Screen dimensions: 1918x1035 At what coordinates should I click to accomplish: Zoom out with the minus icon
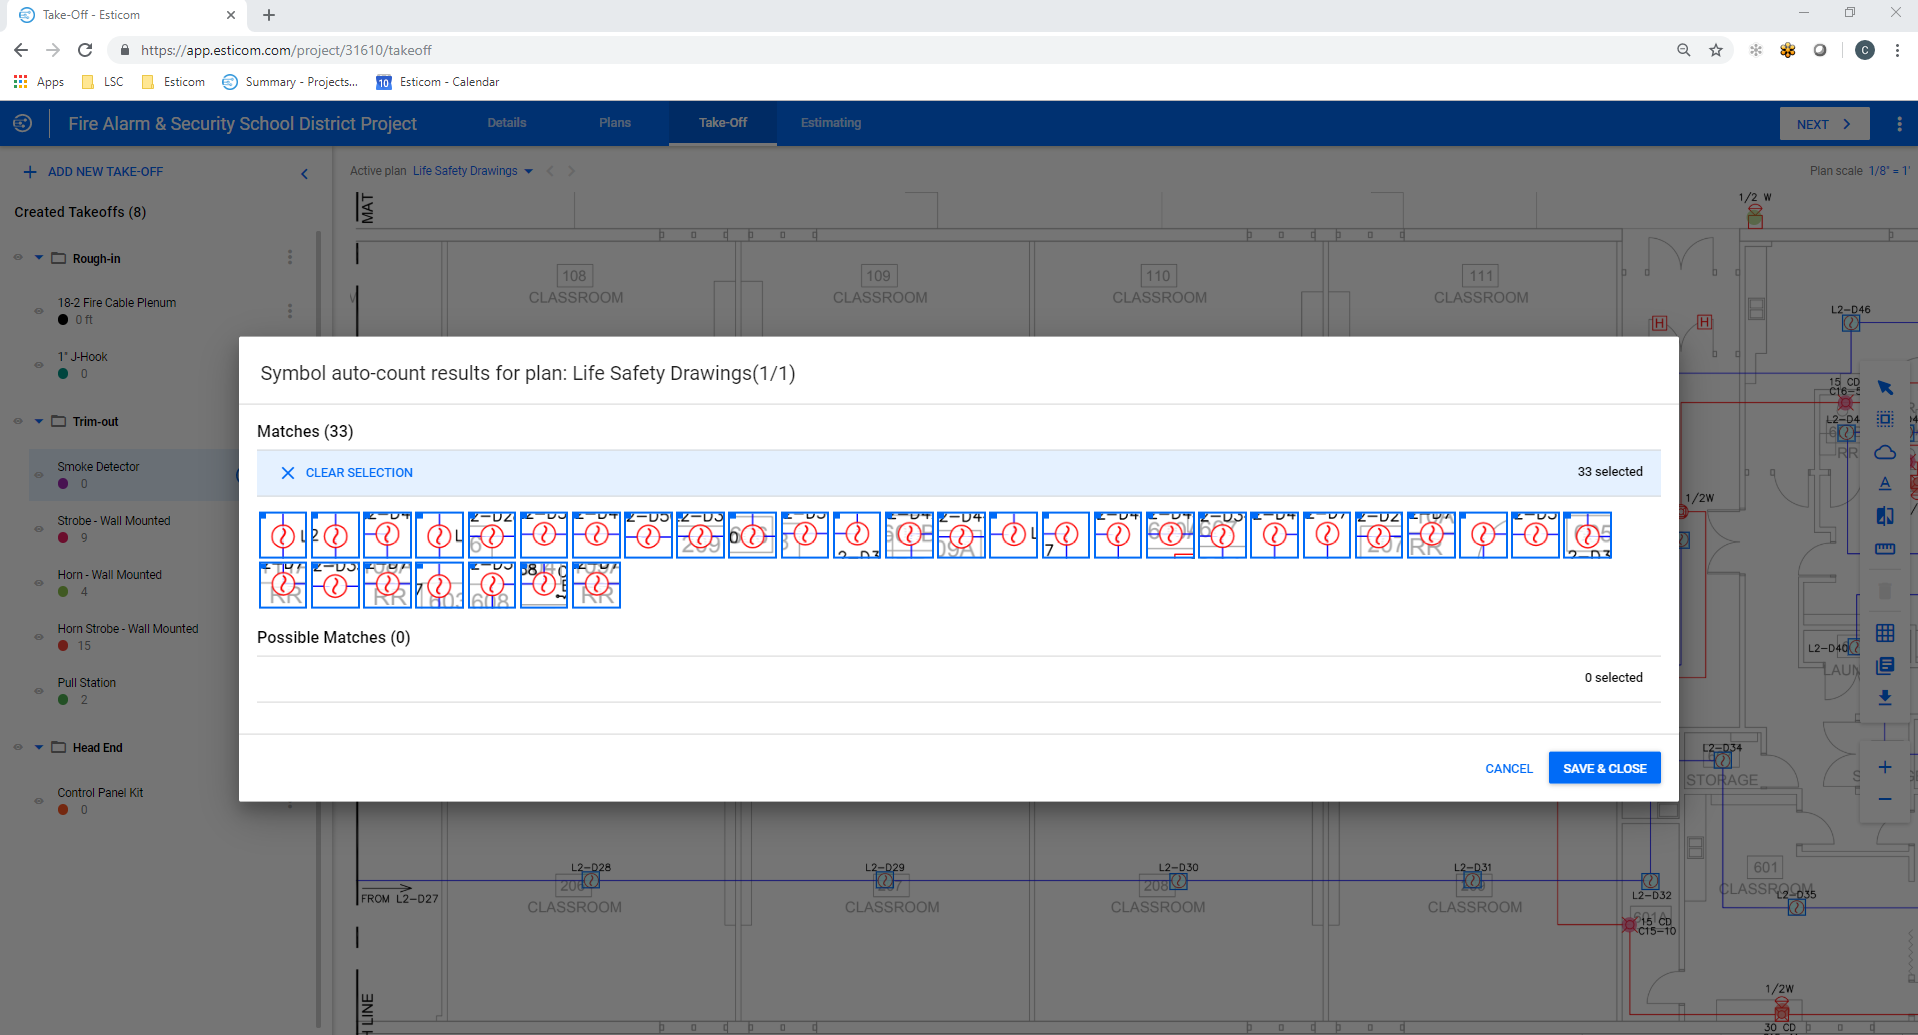(x=1885, y=799)
